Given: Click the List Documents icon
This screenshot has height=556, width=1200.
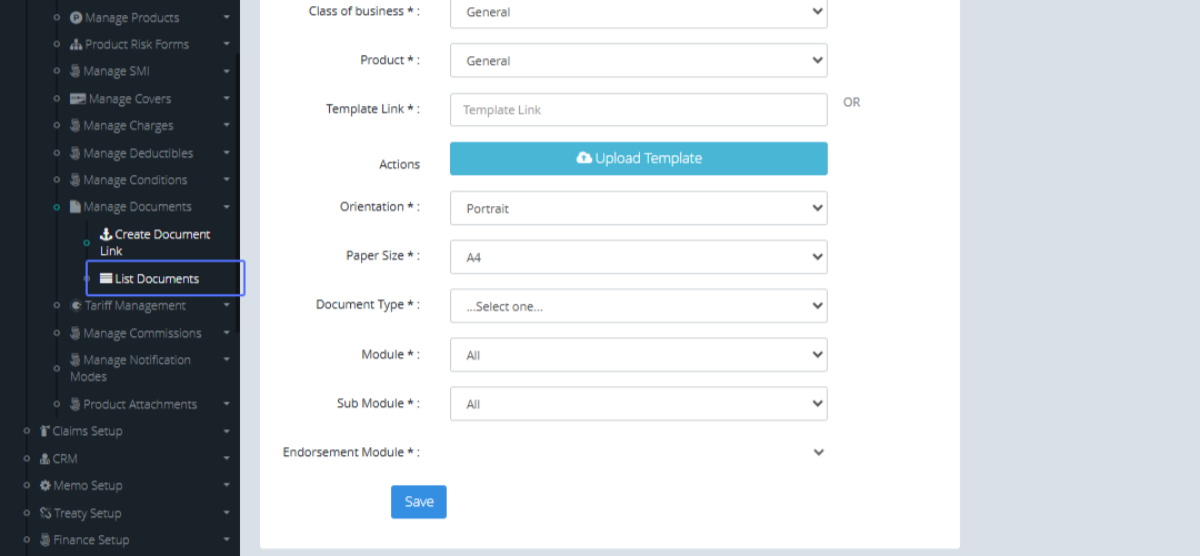Looking at the screenshot, I should [x=106, y=279].
